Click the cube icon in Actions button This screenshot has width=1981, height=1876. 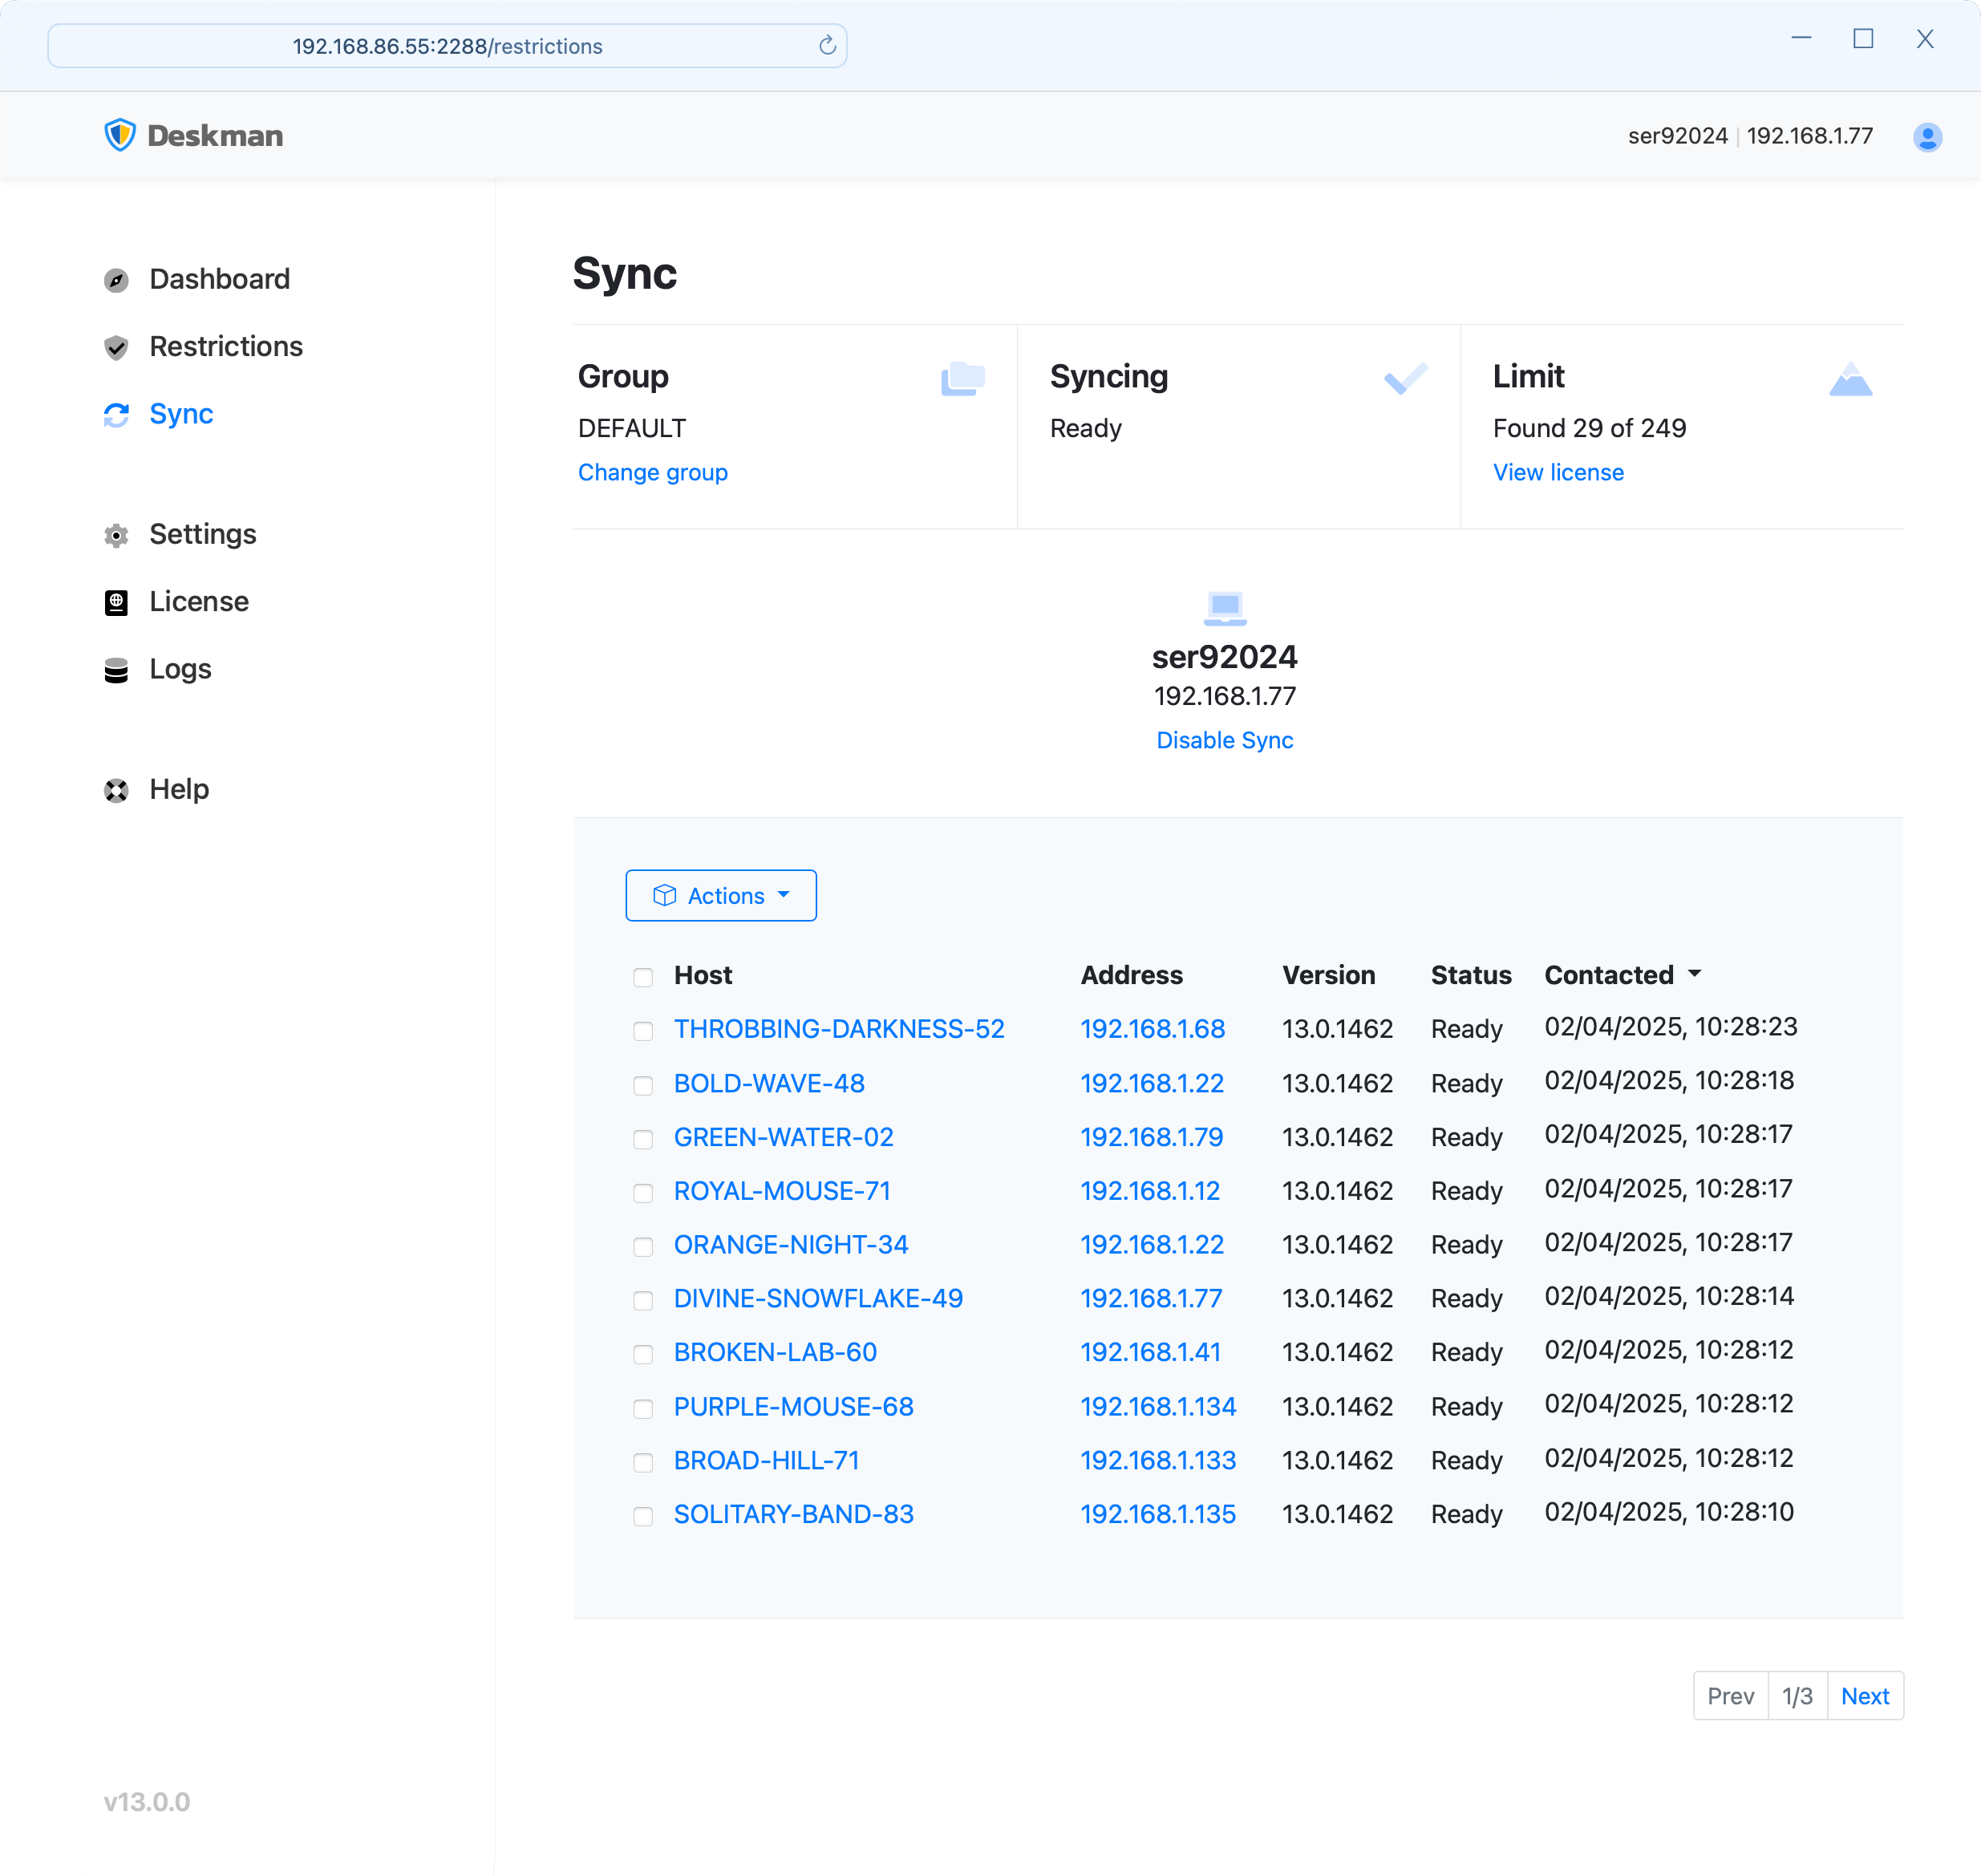click(x=664, y=895)
